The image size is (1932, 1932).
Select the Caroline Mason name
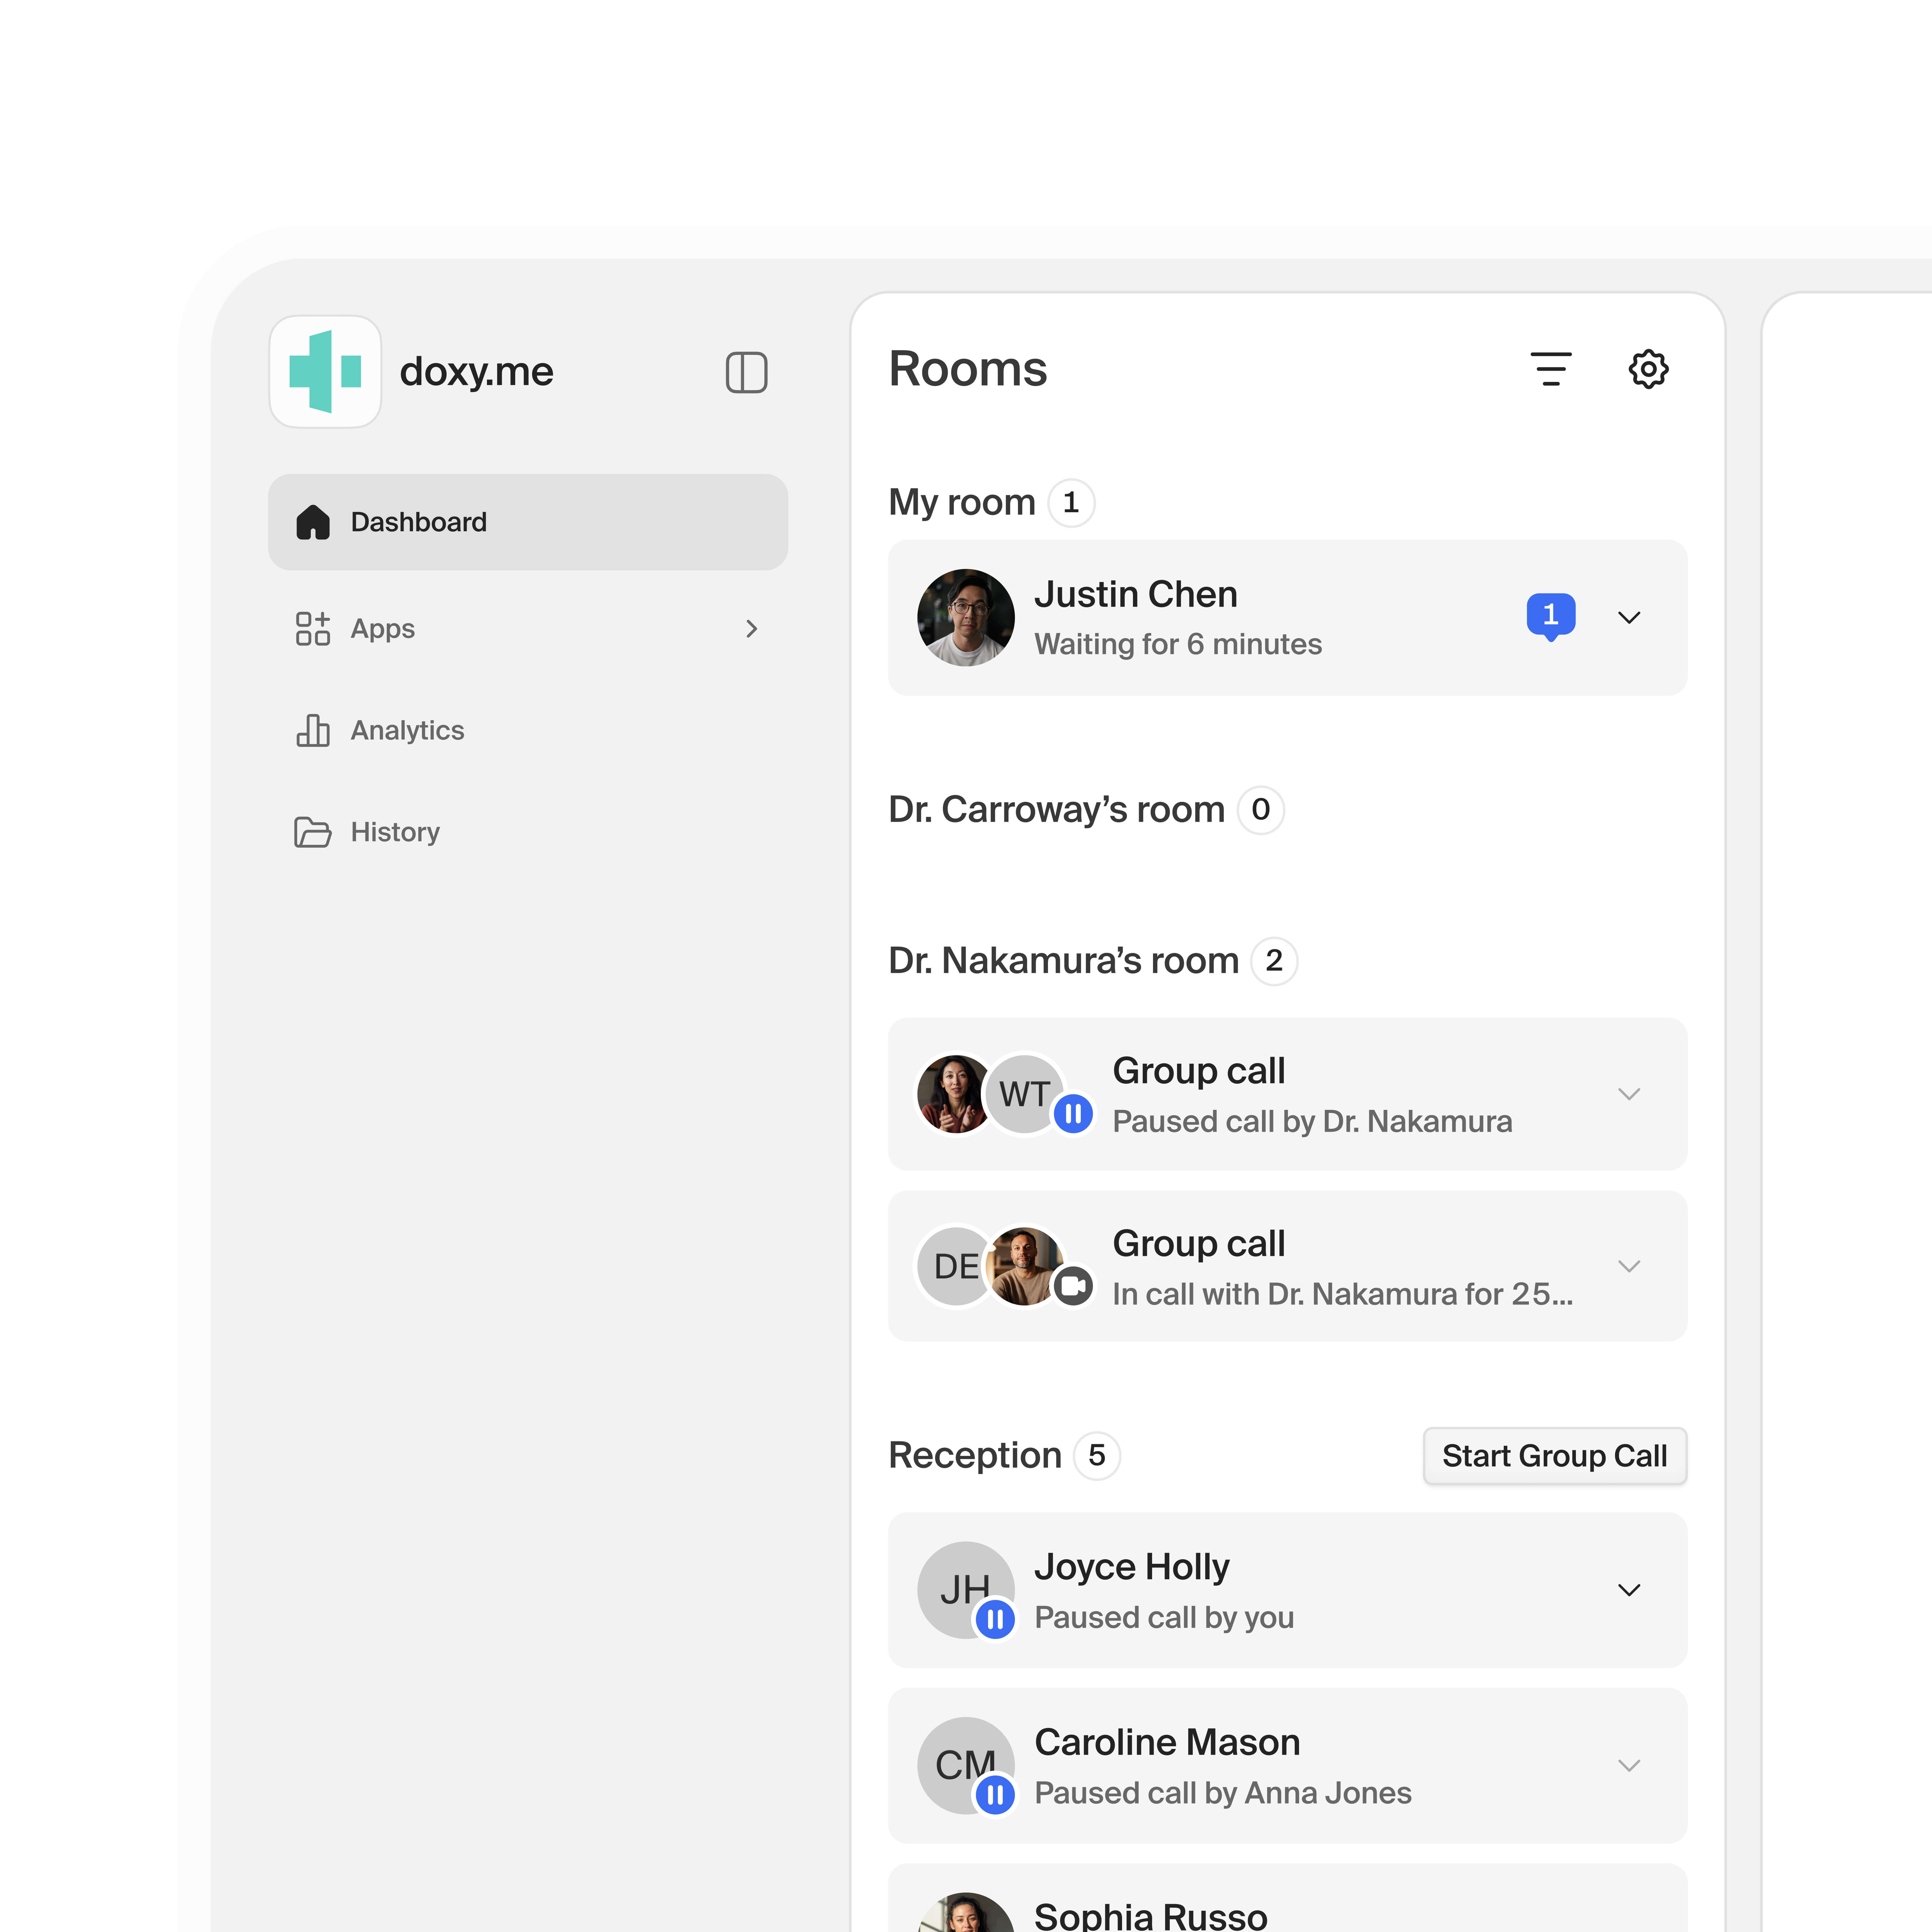(1167, 1743)
